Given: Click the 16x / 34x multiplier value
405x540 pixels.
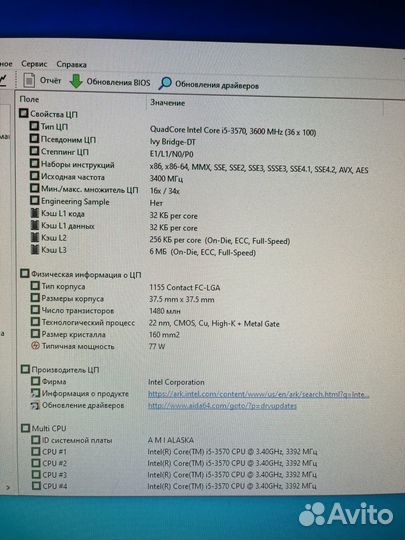Looking at the screenshot, I should pos(165,191).
